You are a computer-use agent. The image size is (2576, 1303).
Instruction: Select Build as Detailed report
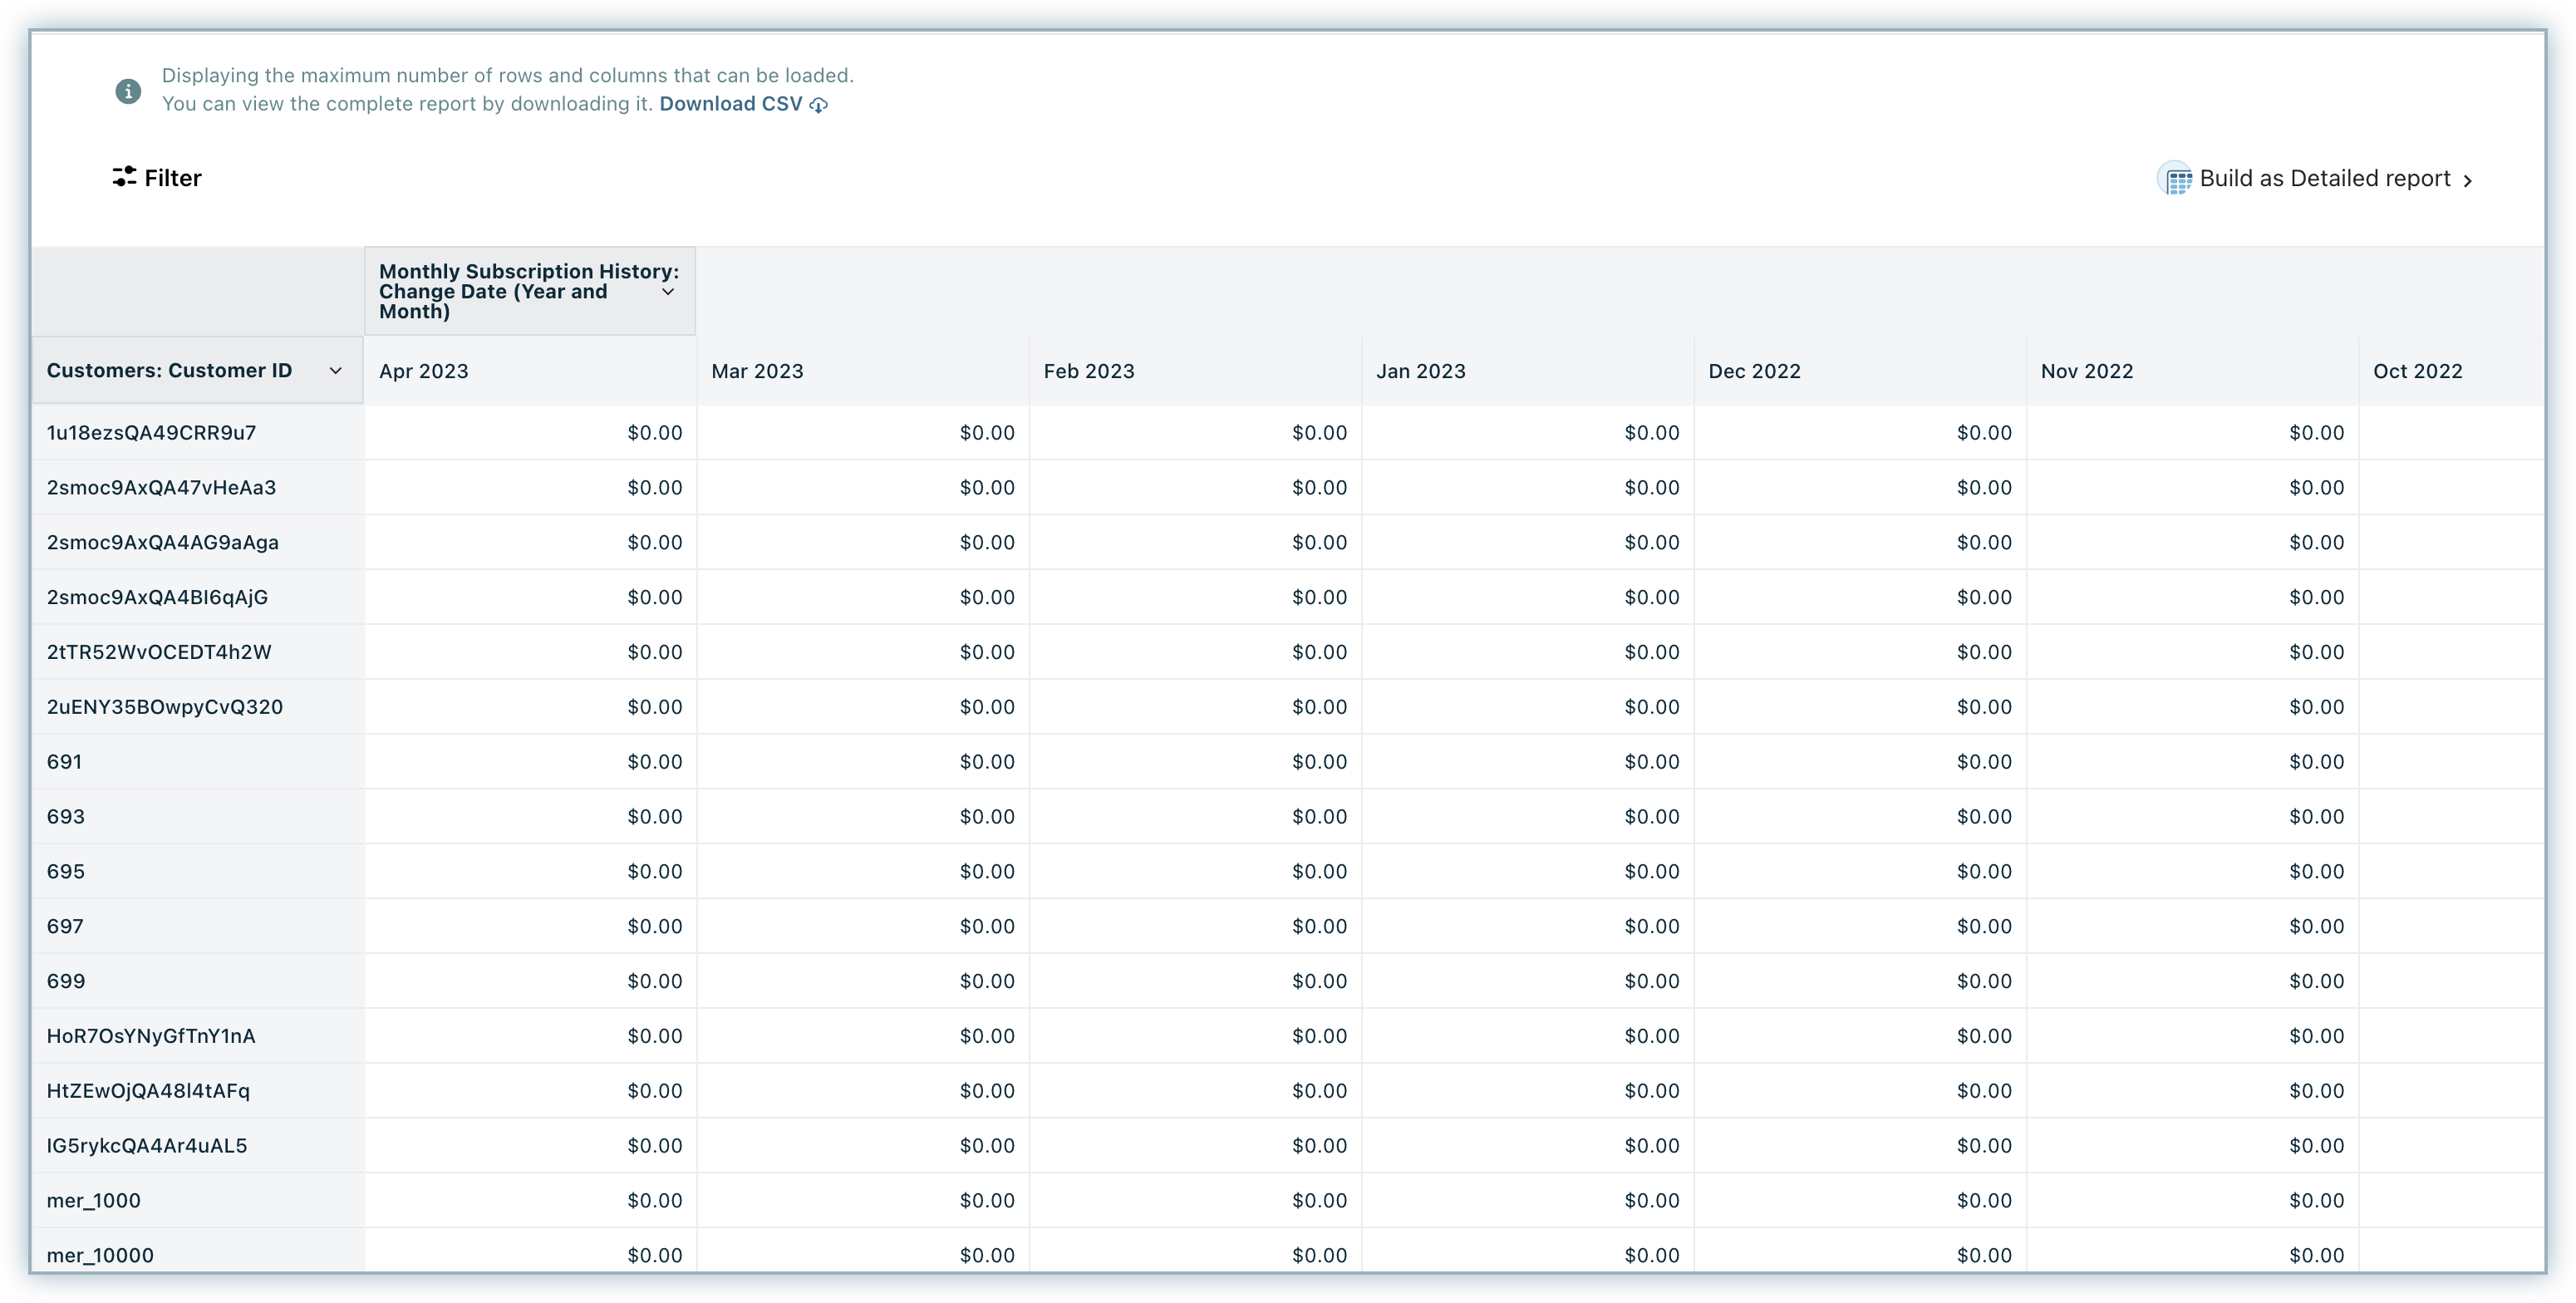[2324, 179]
